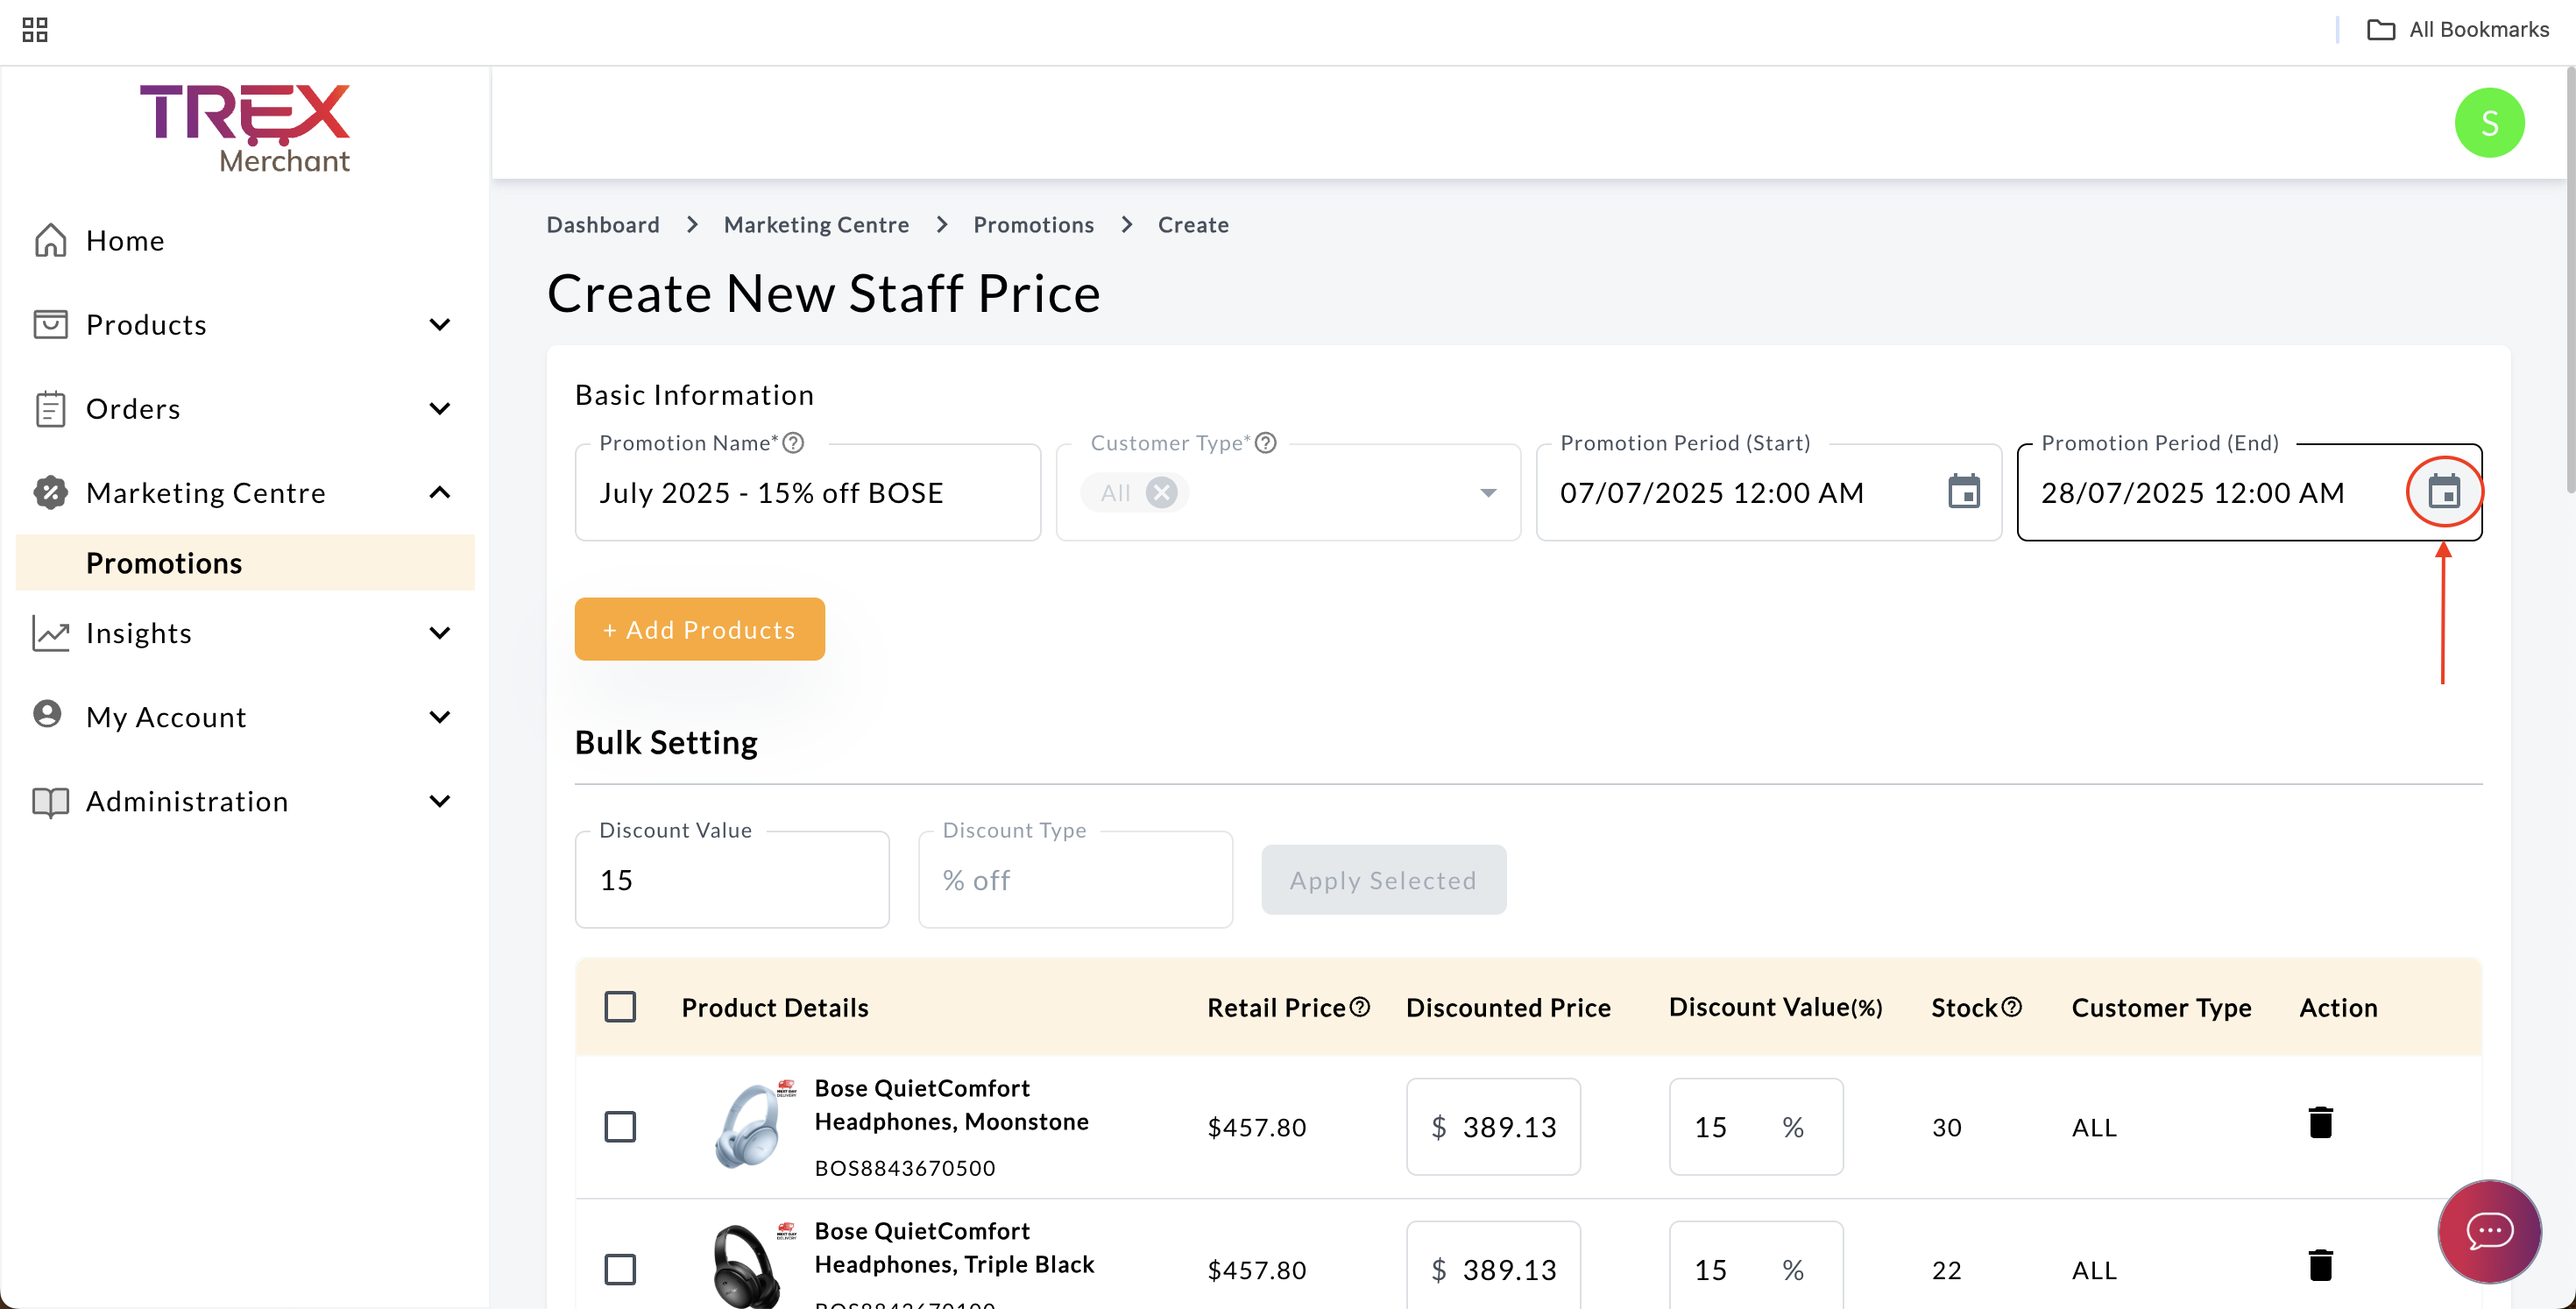Remove the All customer type chip
Screen dimensions: 2576x1309
click(1161, 493)
